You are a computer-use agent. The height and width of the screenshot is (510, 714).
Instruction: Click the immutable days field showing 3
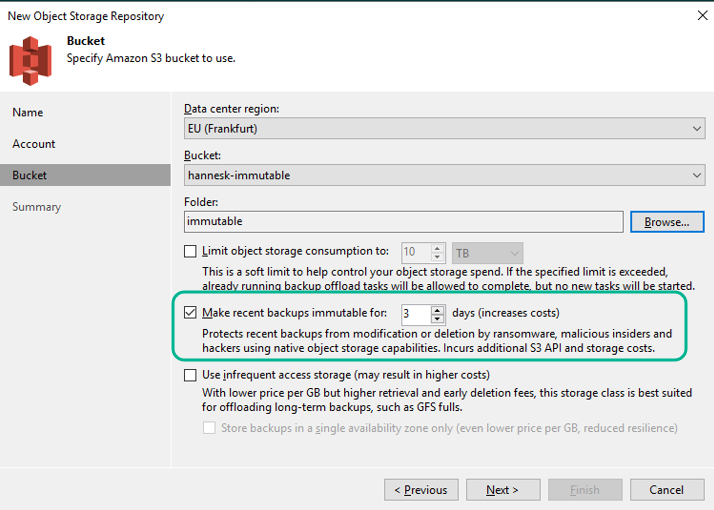click(x=415, y=314)
